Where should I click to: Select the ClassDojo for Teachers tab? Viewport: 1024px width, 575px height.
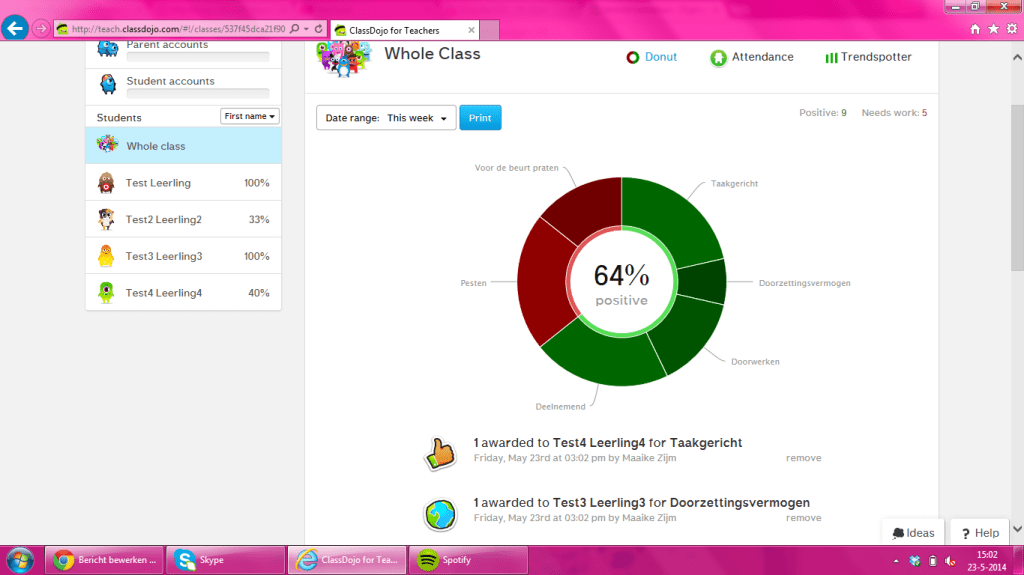pyautogui.click(x=405, y=30)
